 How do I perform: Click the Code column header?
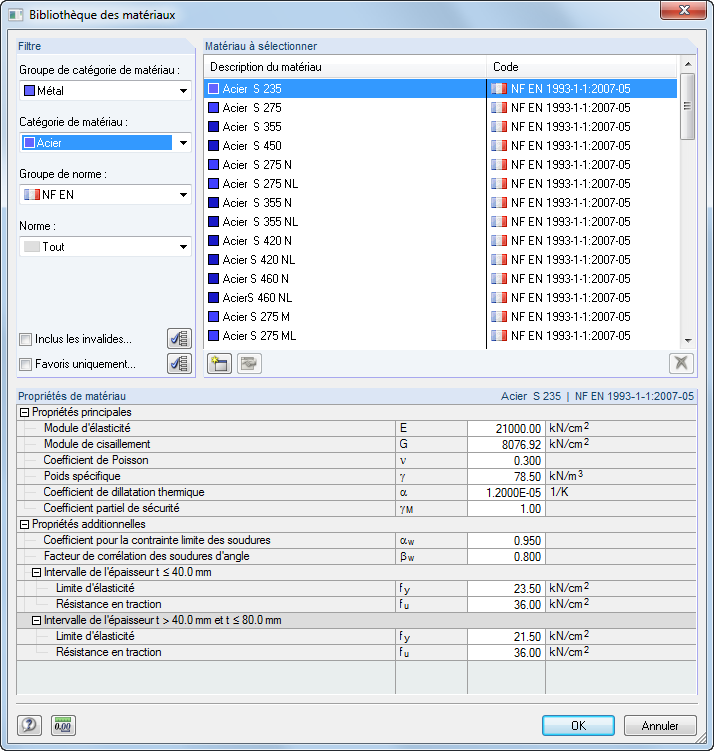tap(582, 67)
